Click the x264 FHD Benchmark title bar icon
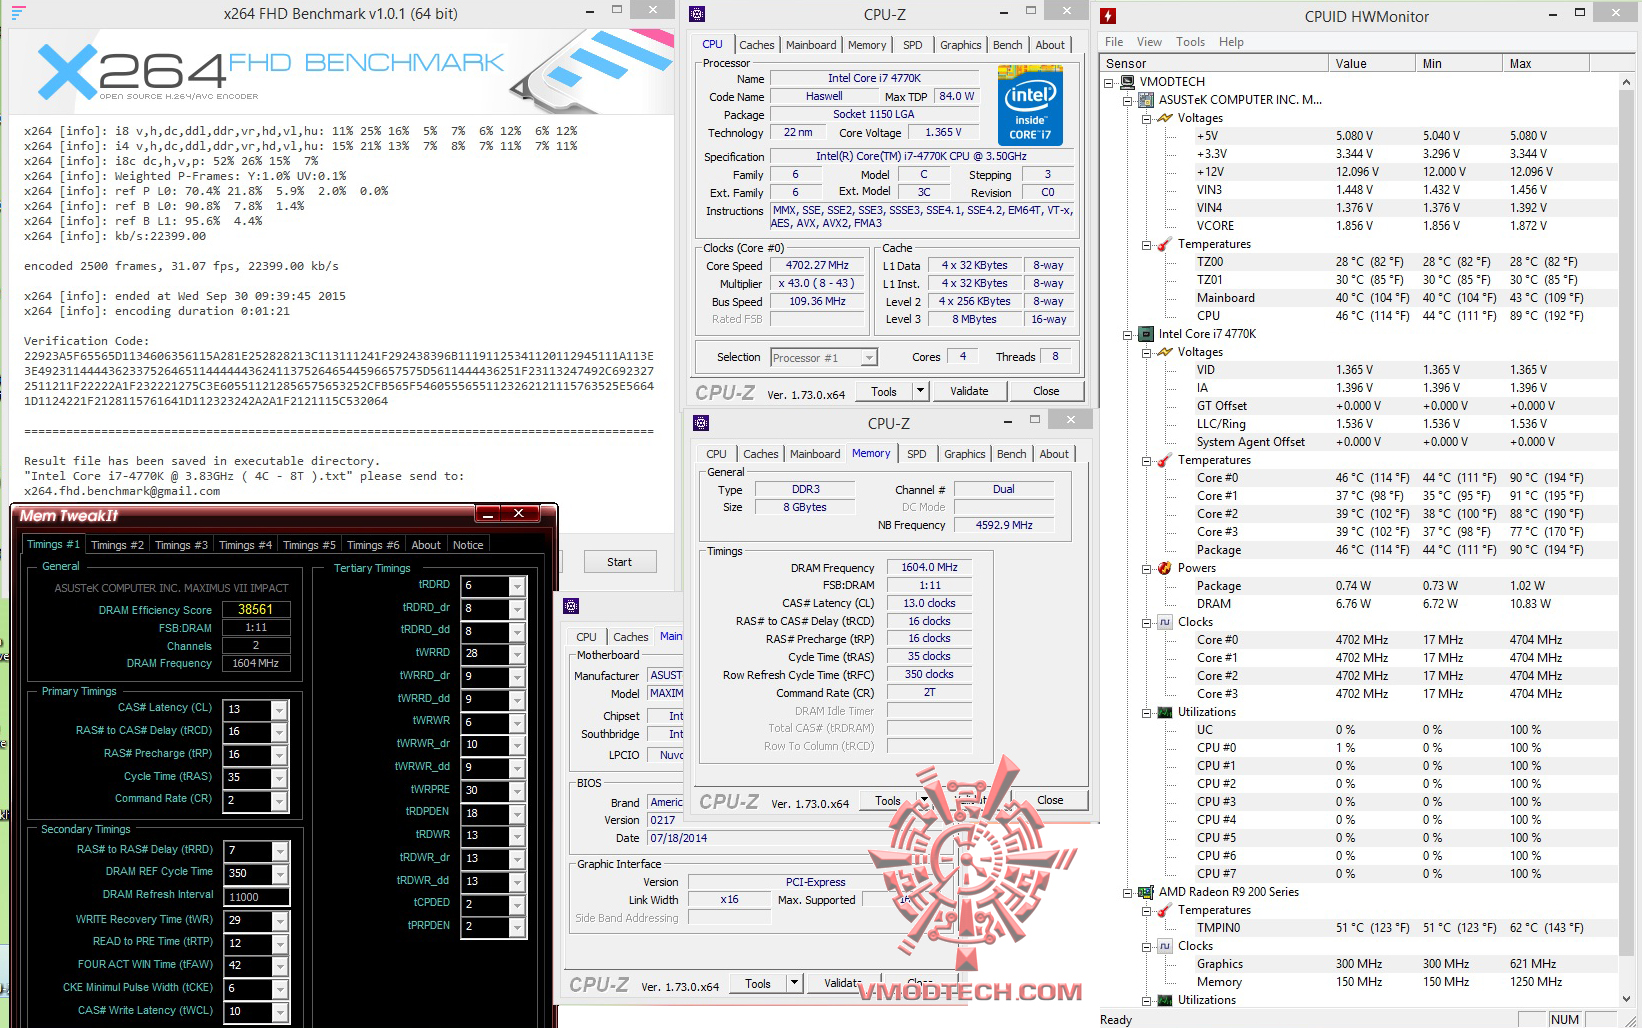1642x1028 pixels. pyautogui.click(x=19, y=13)
